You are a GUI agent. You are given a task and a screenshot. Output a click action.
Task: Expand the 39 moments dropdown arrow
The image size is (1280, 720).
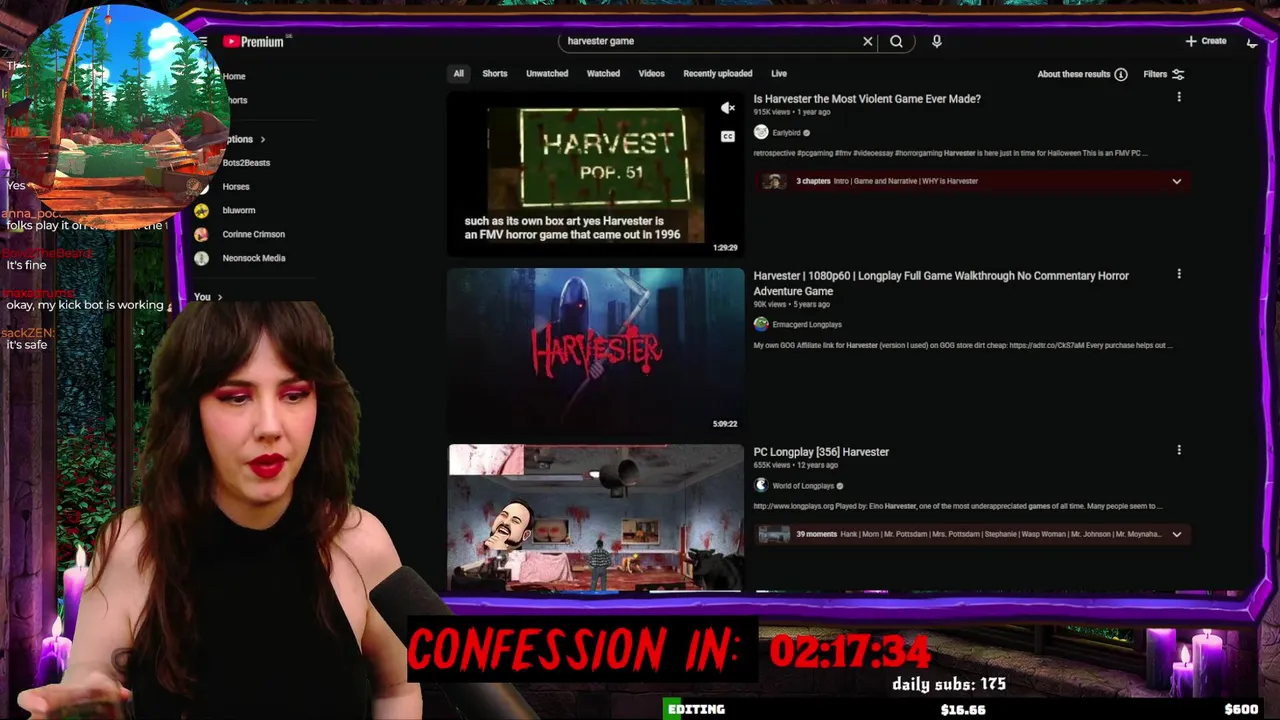coord(1177,534)
